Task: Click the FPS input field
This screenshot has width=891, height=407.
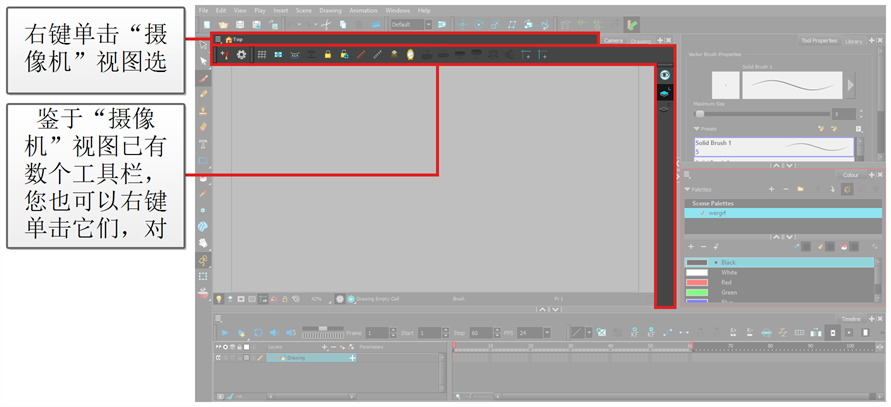Action: pyautogui.click(x=530, y=332)
